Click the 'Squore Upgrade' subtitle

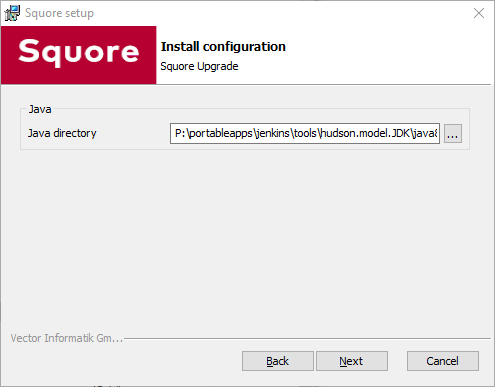(199, 66)
